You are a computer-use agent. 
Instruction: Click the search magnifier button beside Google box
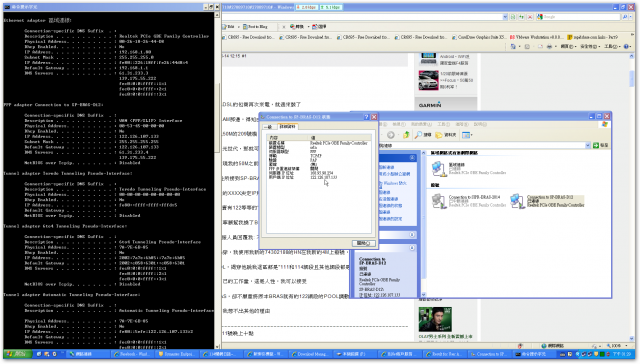pos(624,17)
